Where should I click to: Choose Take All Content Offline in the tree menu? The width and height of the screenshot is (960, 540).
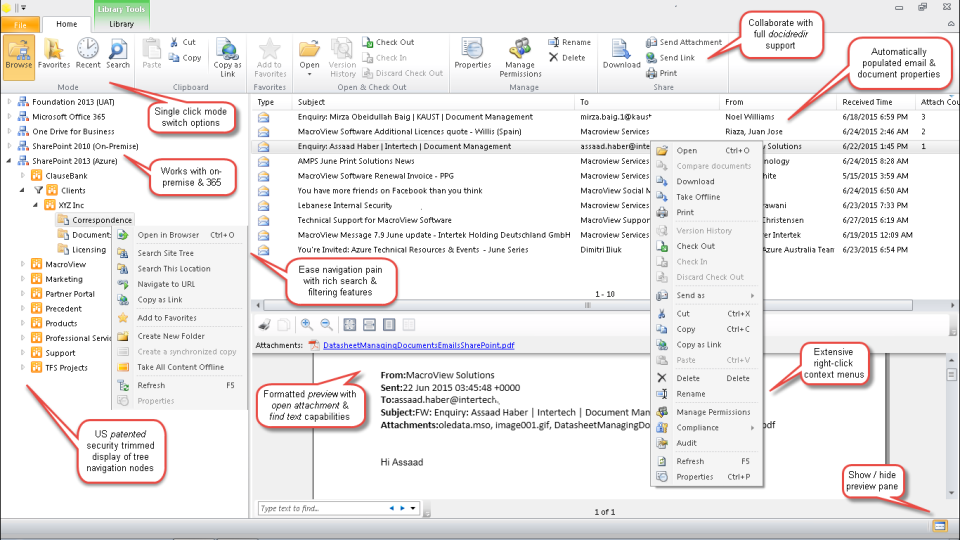pos(180,367)
